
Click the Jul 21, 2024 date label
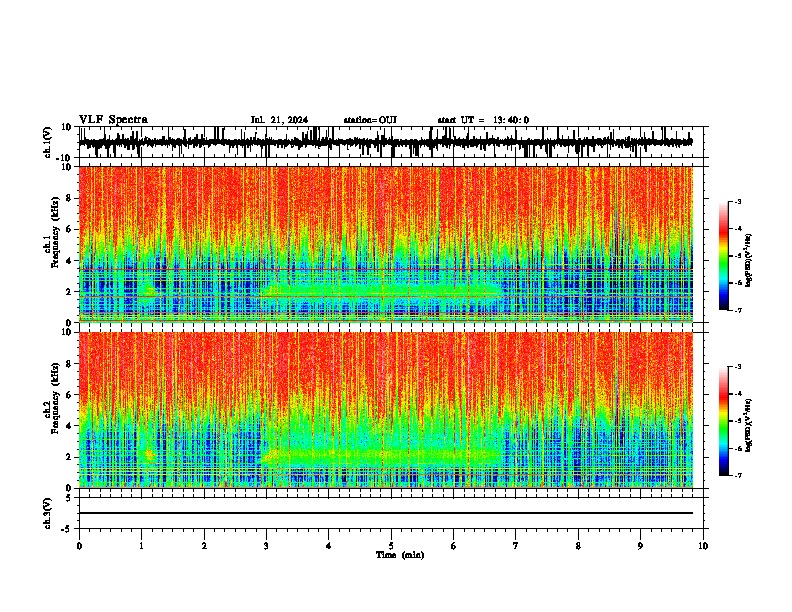[x=279, y=120]
